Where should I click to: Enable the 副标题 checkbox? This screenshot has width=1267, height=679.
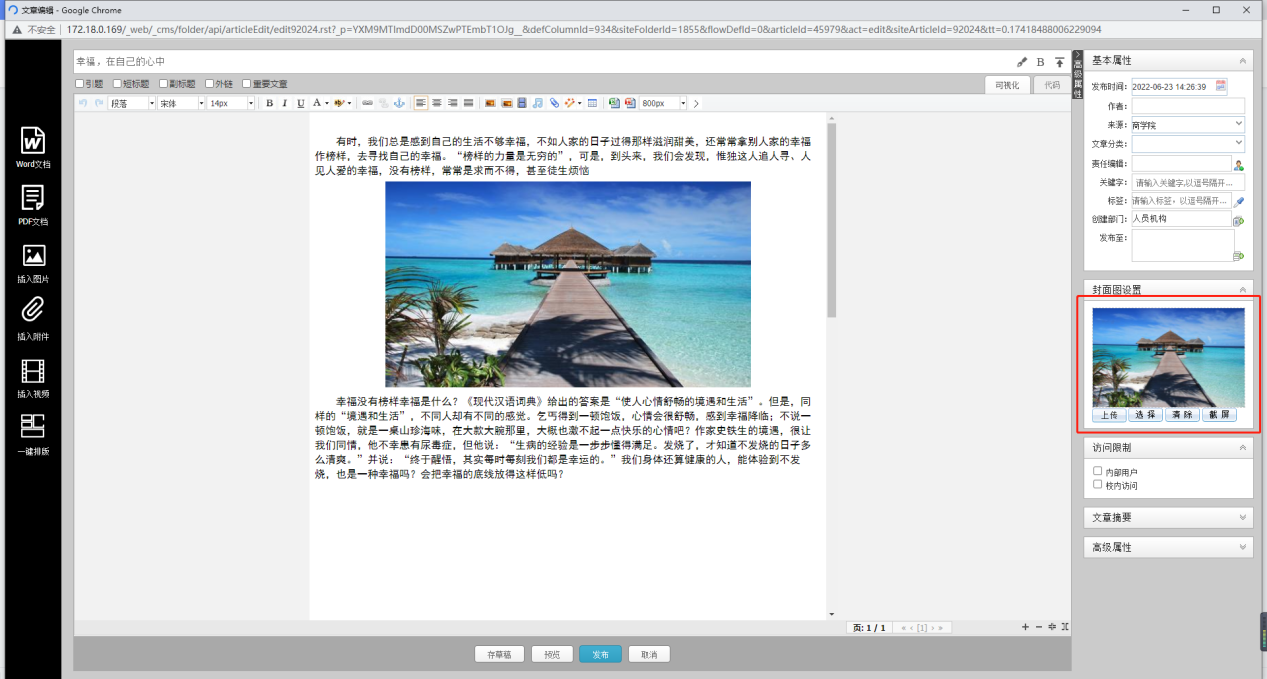click(164, 84)
